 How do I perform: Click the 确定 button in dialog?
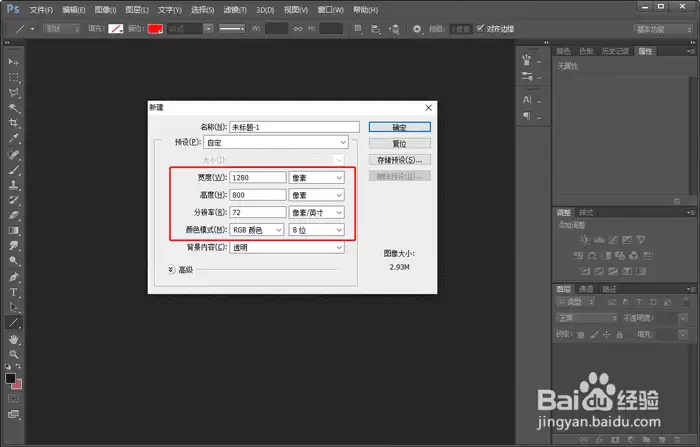400,127
